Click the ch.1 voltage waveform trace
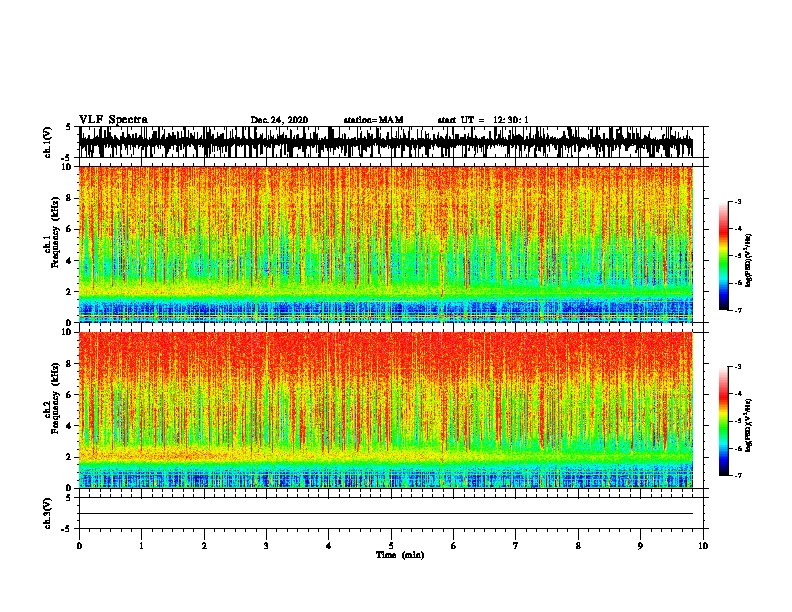The image size is (792, 612). click(386, 142)
